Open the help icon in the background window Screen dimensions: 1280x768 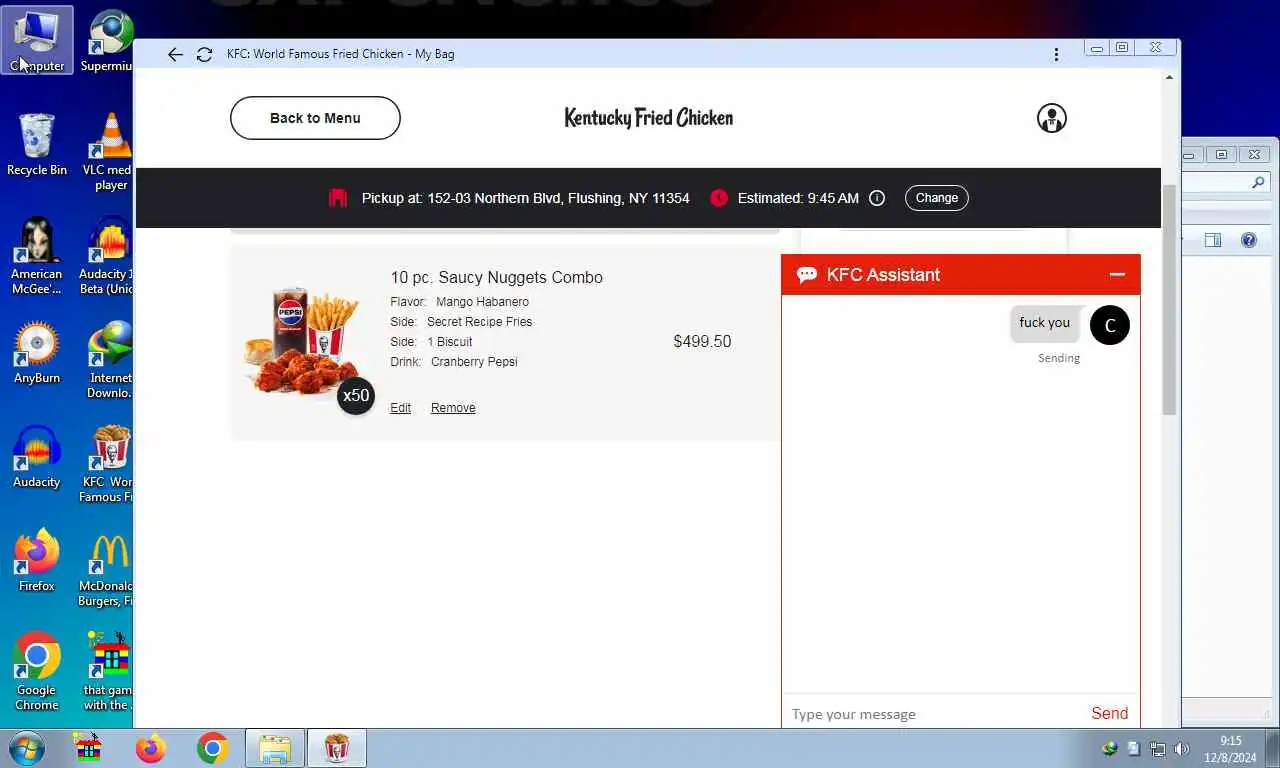tap(1249, 240)
